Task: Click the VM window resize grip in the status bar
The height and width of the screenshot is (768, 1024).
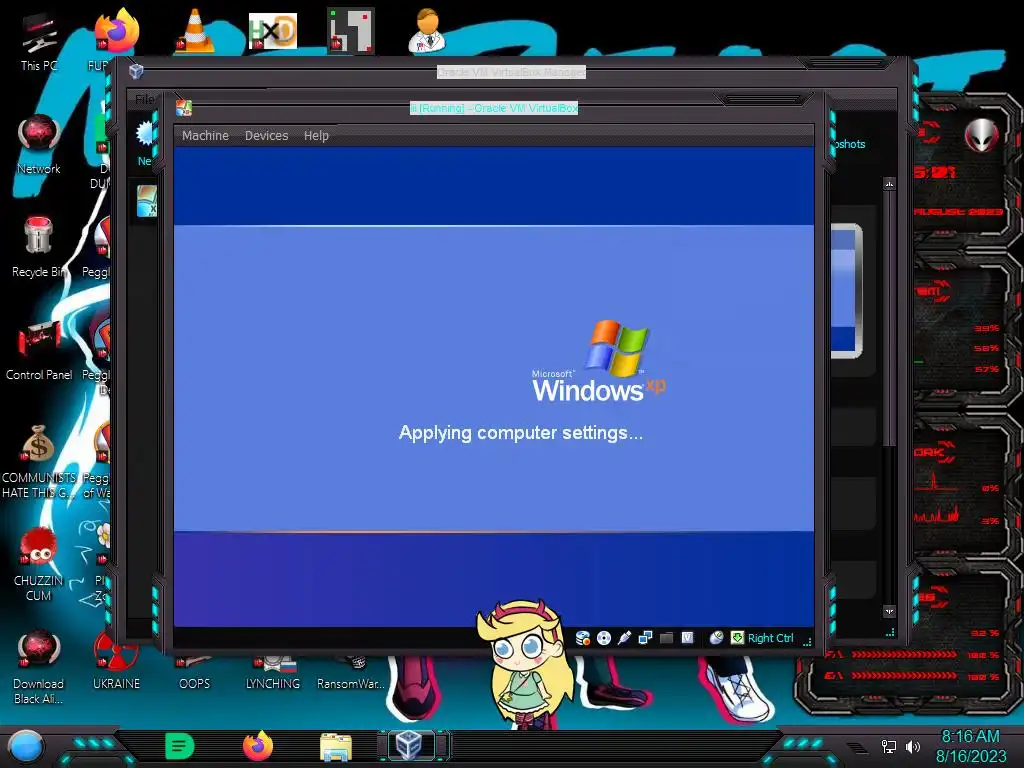Action: click(807, 641)
